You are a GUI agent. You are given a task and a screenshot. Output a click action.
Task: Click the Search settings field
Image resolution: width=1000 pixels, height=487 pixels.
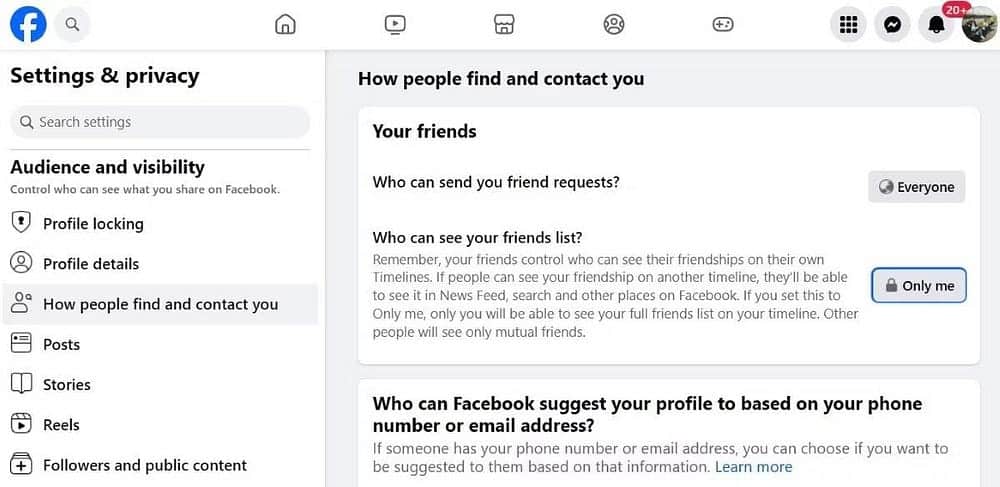(x=160, y=122)
